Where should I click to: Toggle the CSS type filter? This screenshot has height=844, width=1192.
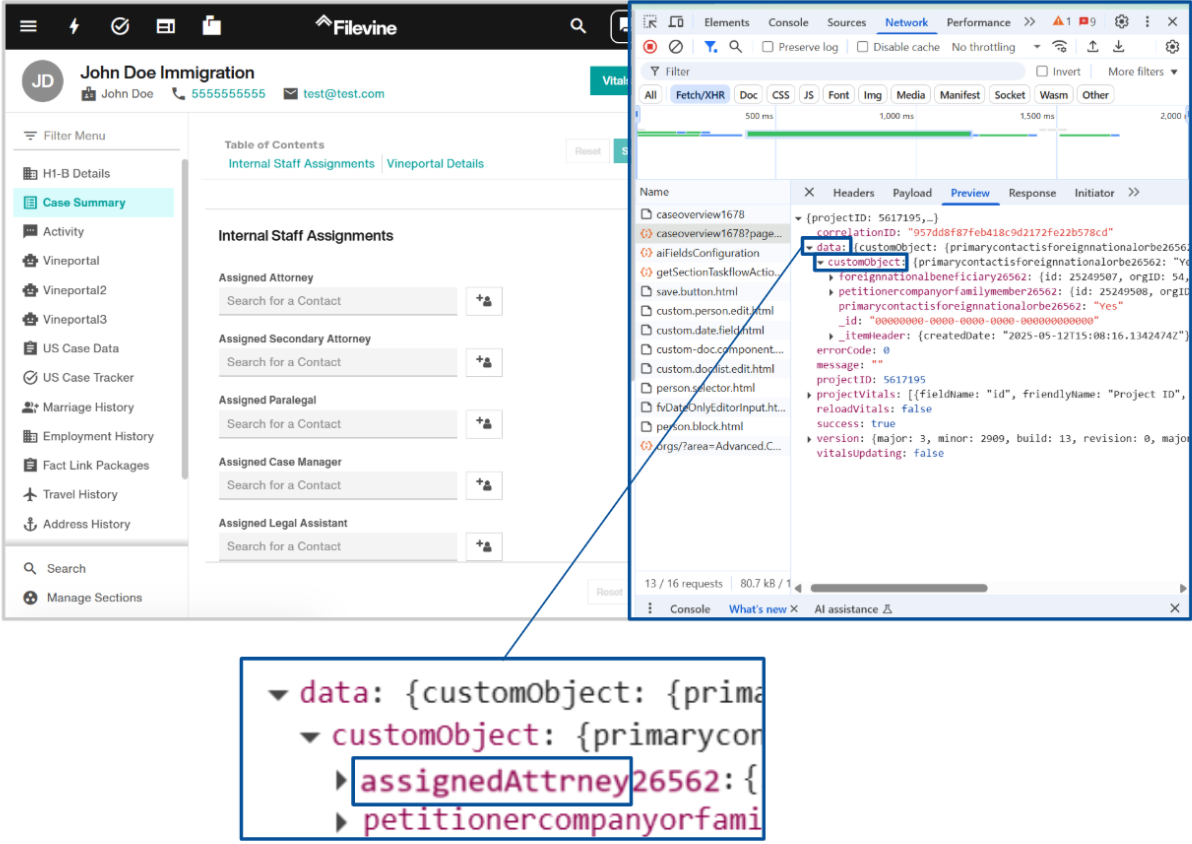click(x=780, y=94)
